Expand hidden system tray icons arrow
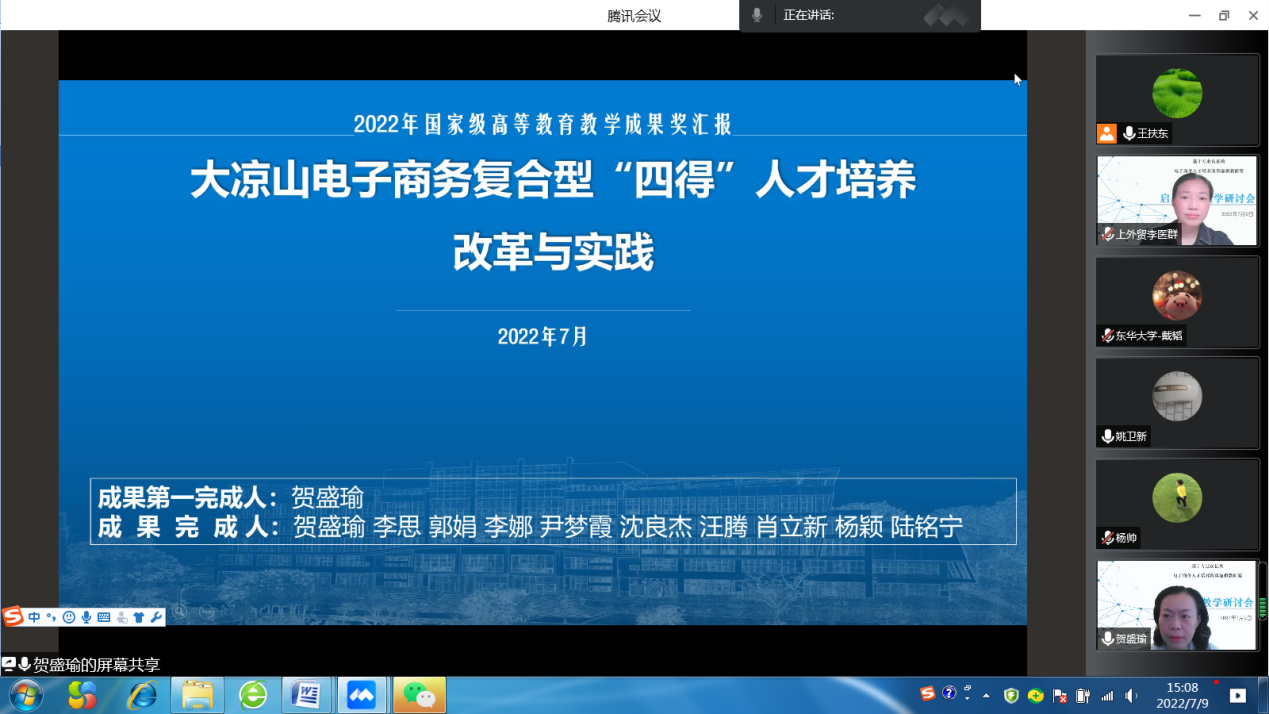This screenshot has height=714, width=1269. (x=986, y=695)
